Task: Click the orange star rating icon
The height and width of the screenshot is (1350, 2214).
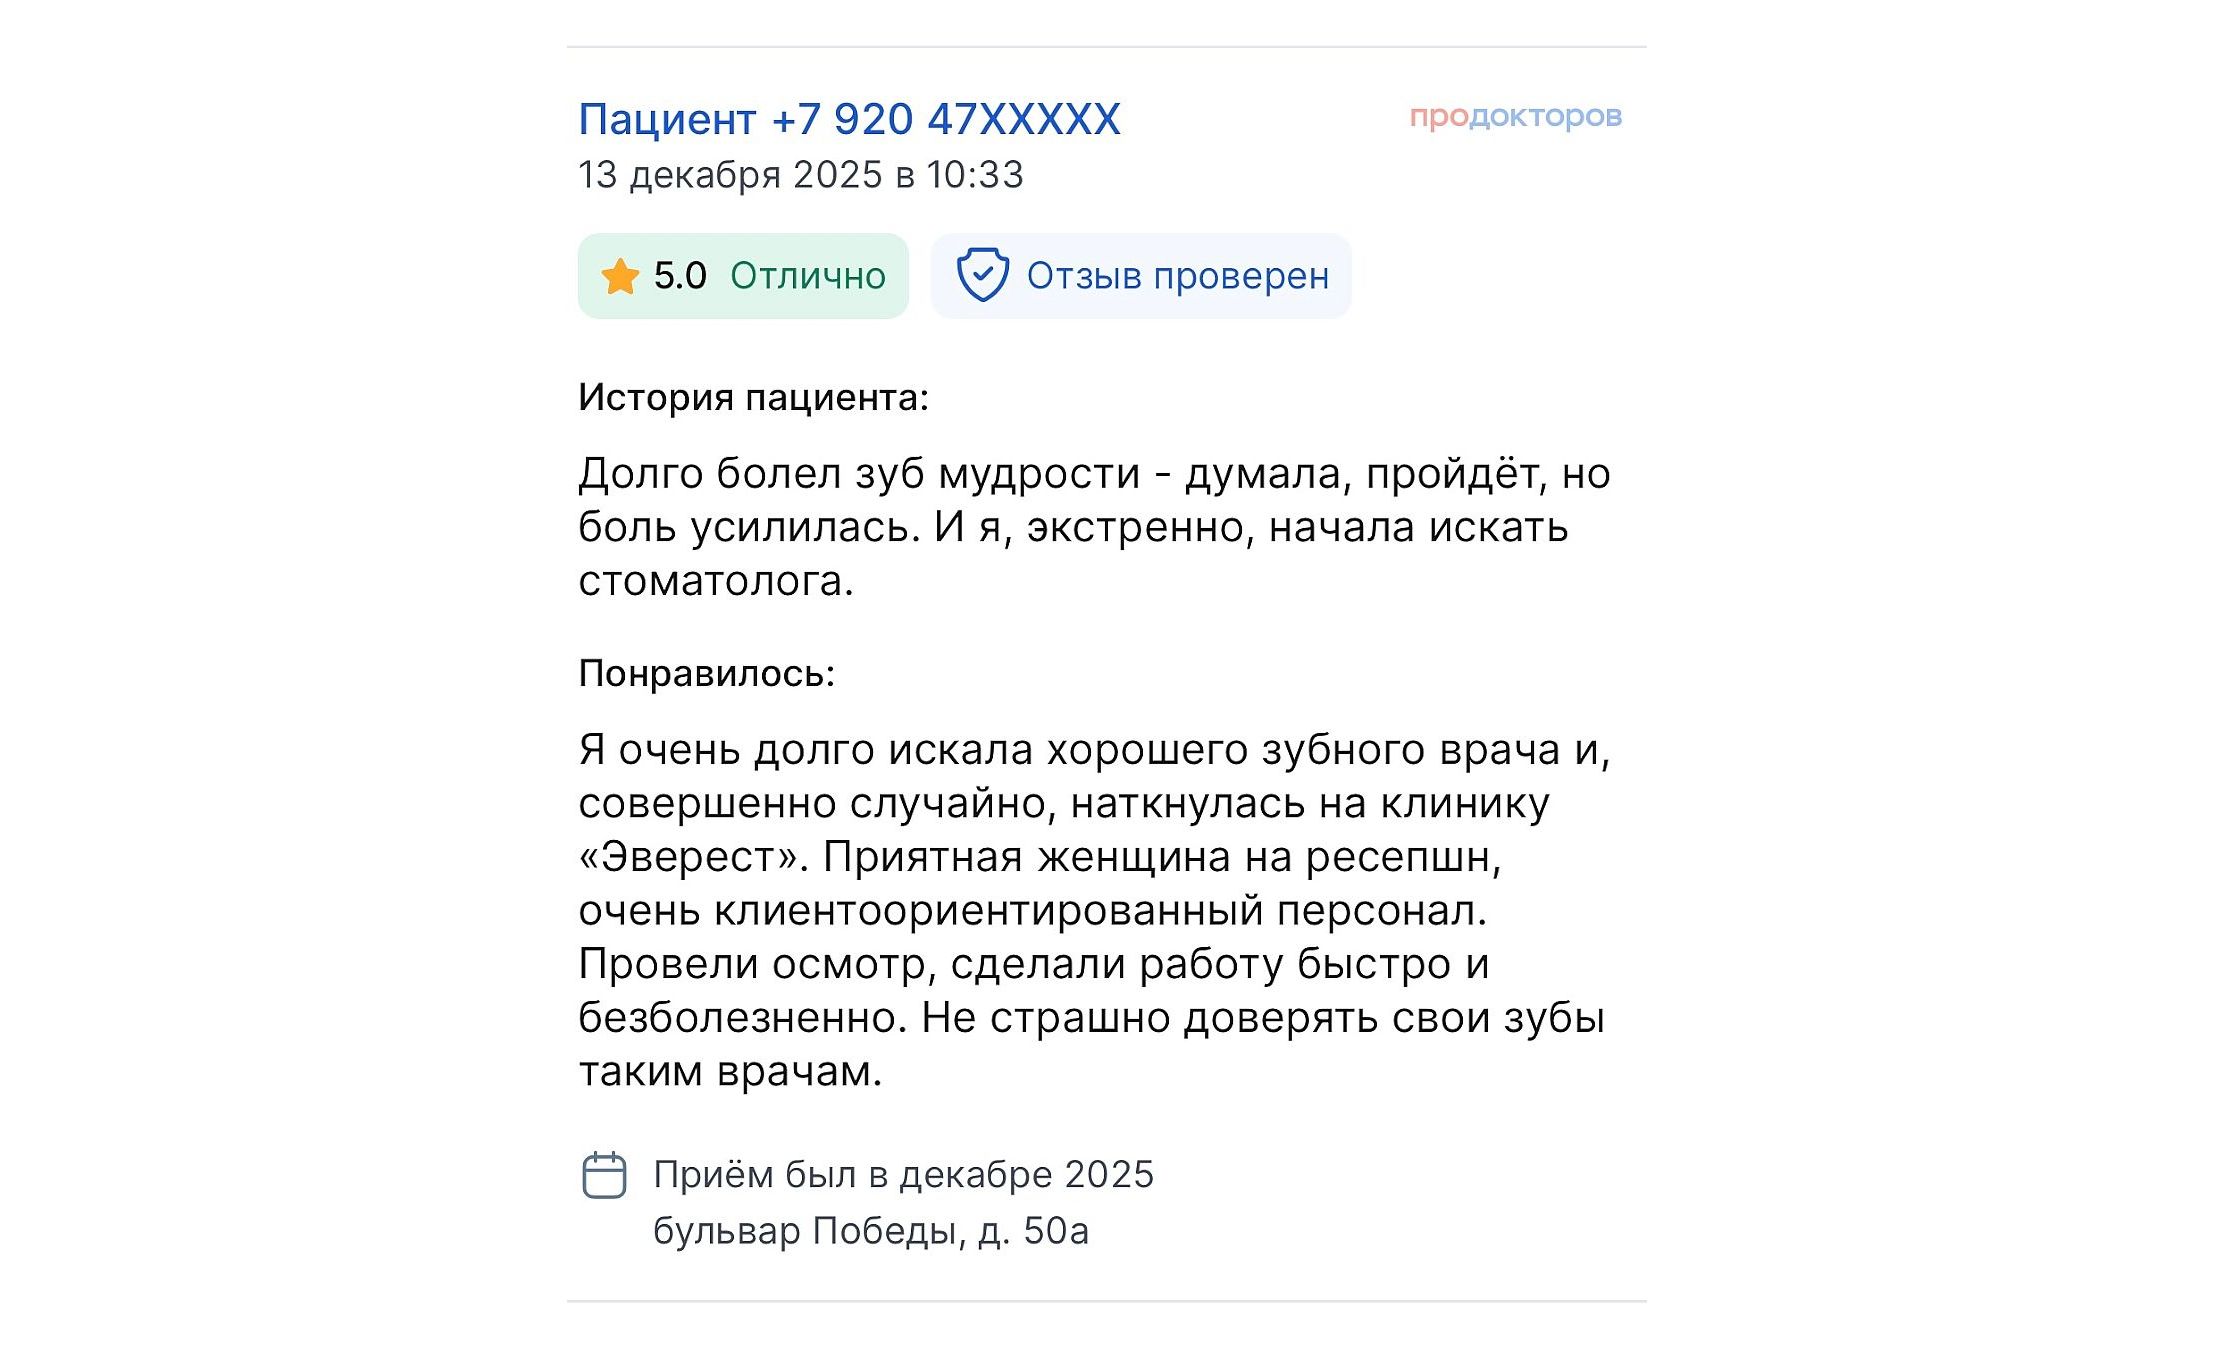Action: 620,277
